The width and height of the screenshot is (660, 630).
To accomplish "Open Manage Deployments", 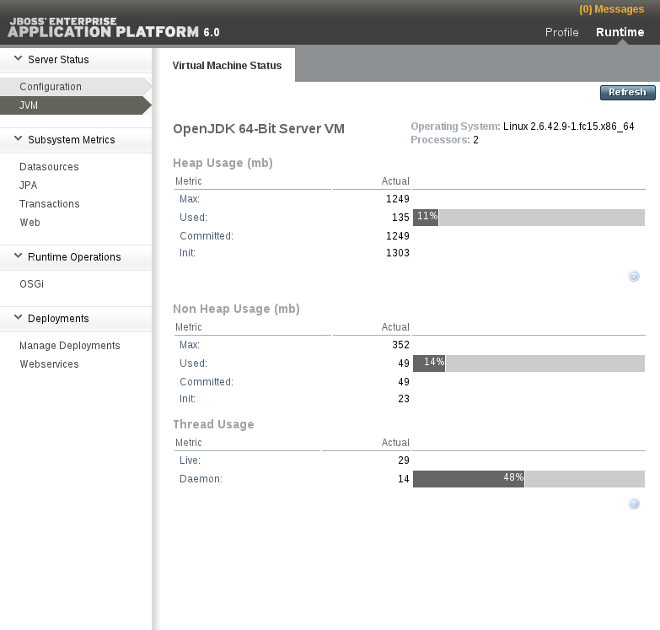I will 69,346.
